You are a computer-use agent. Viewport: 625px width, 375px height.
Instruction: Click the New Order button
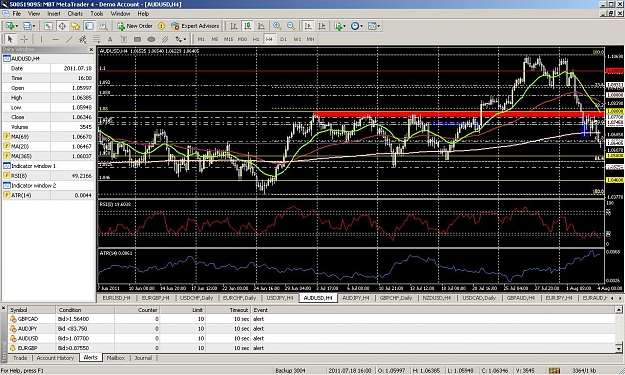pos(135,26)
